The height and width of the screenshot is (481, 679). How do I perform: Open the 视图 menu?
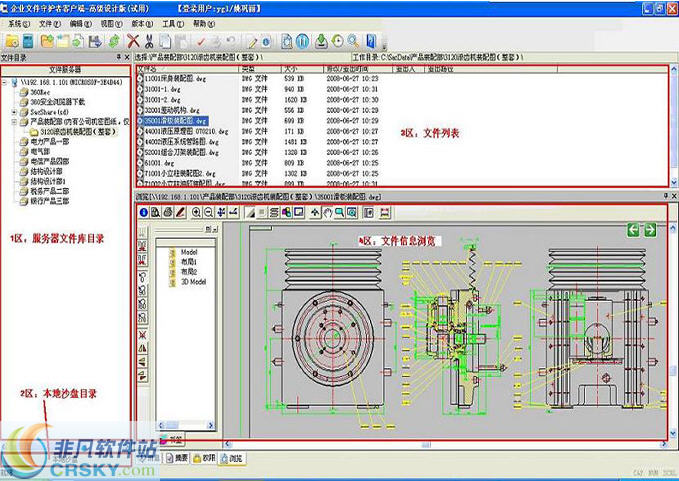coord(111,24)
